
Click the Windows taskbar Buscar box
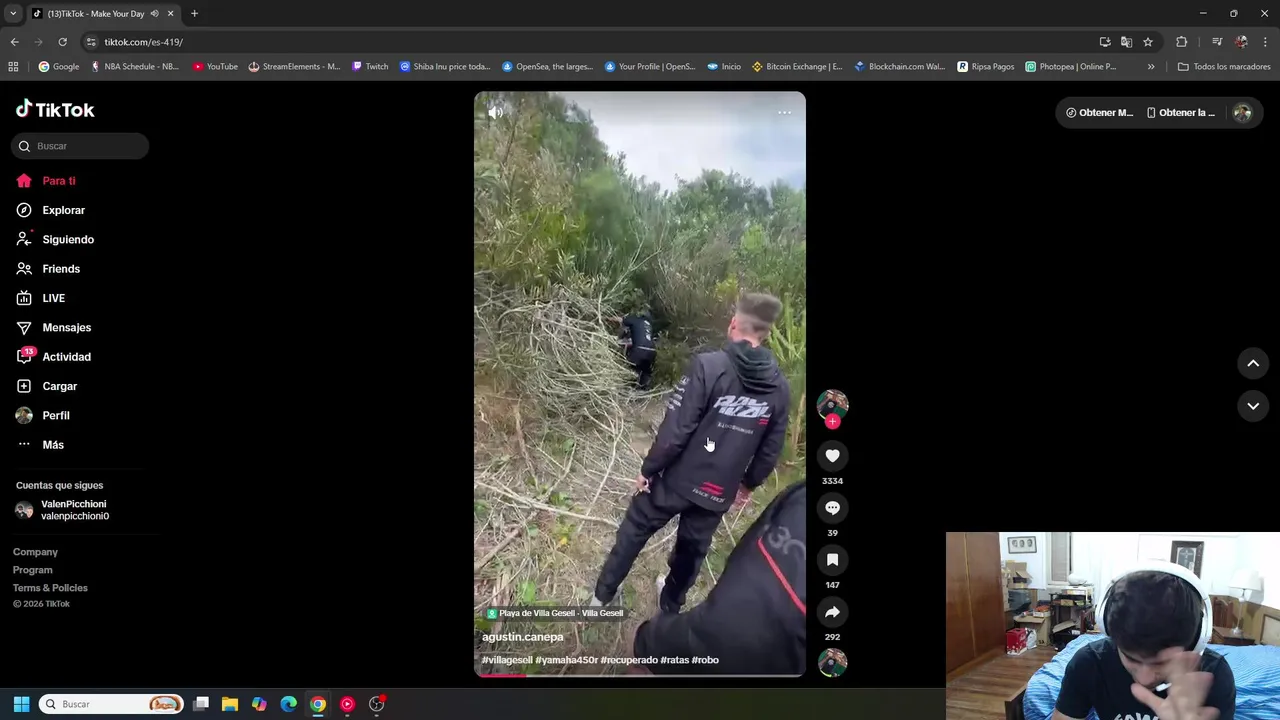110,704
